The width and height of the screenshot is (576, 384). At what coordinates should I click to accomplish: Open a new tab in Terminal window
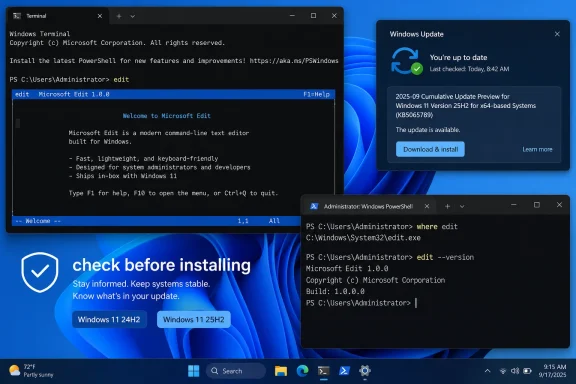(119, 16)
